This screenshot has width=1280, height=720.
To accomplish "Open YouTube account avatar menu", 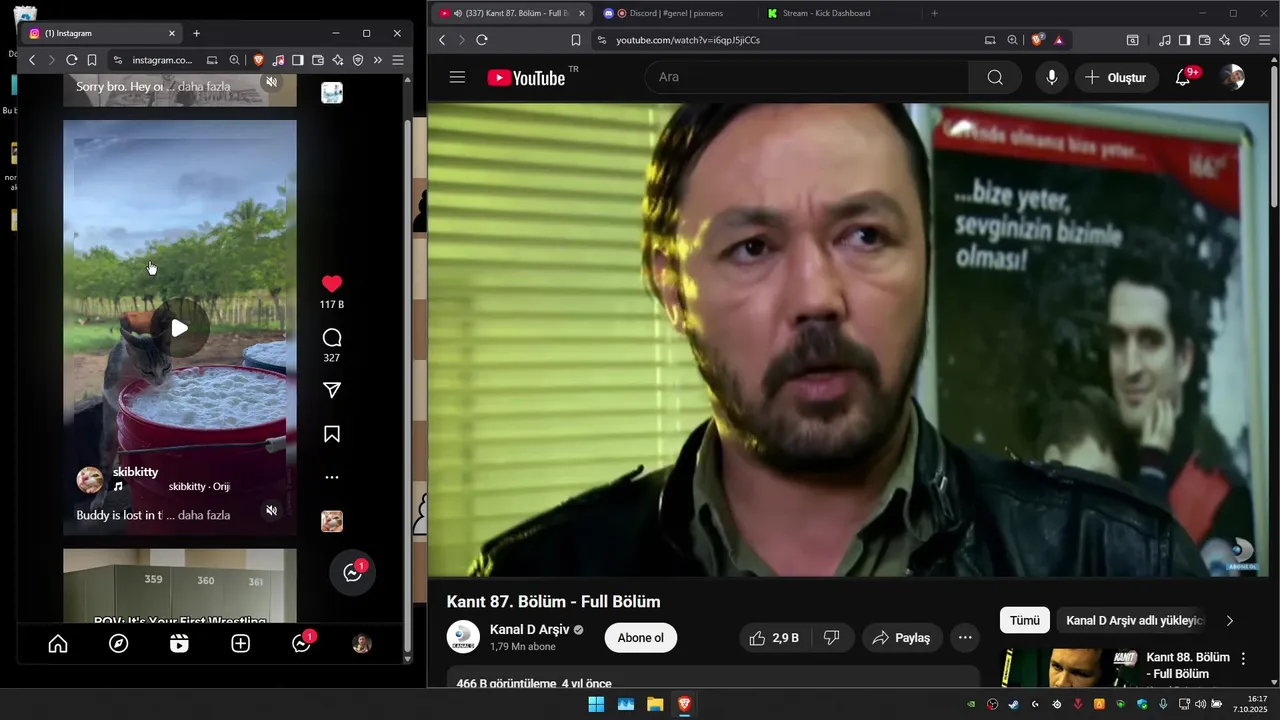I will click(x=1233, y=77).
